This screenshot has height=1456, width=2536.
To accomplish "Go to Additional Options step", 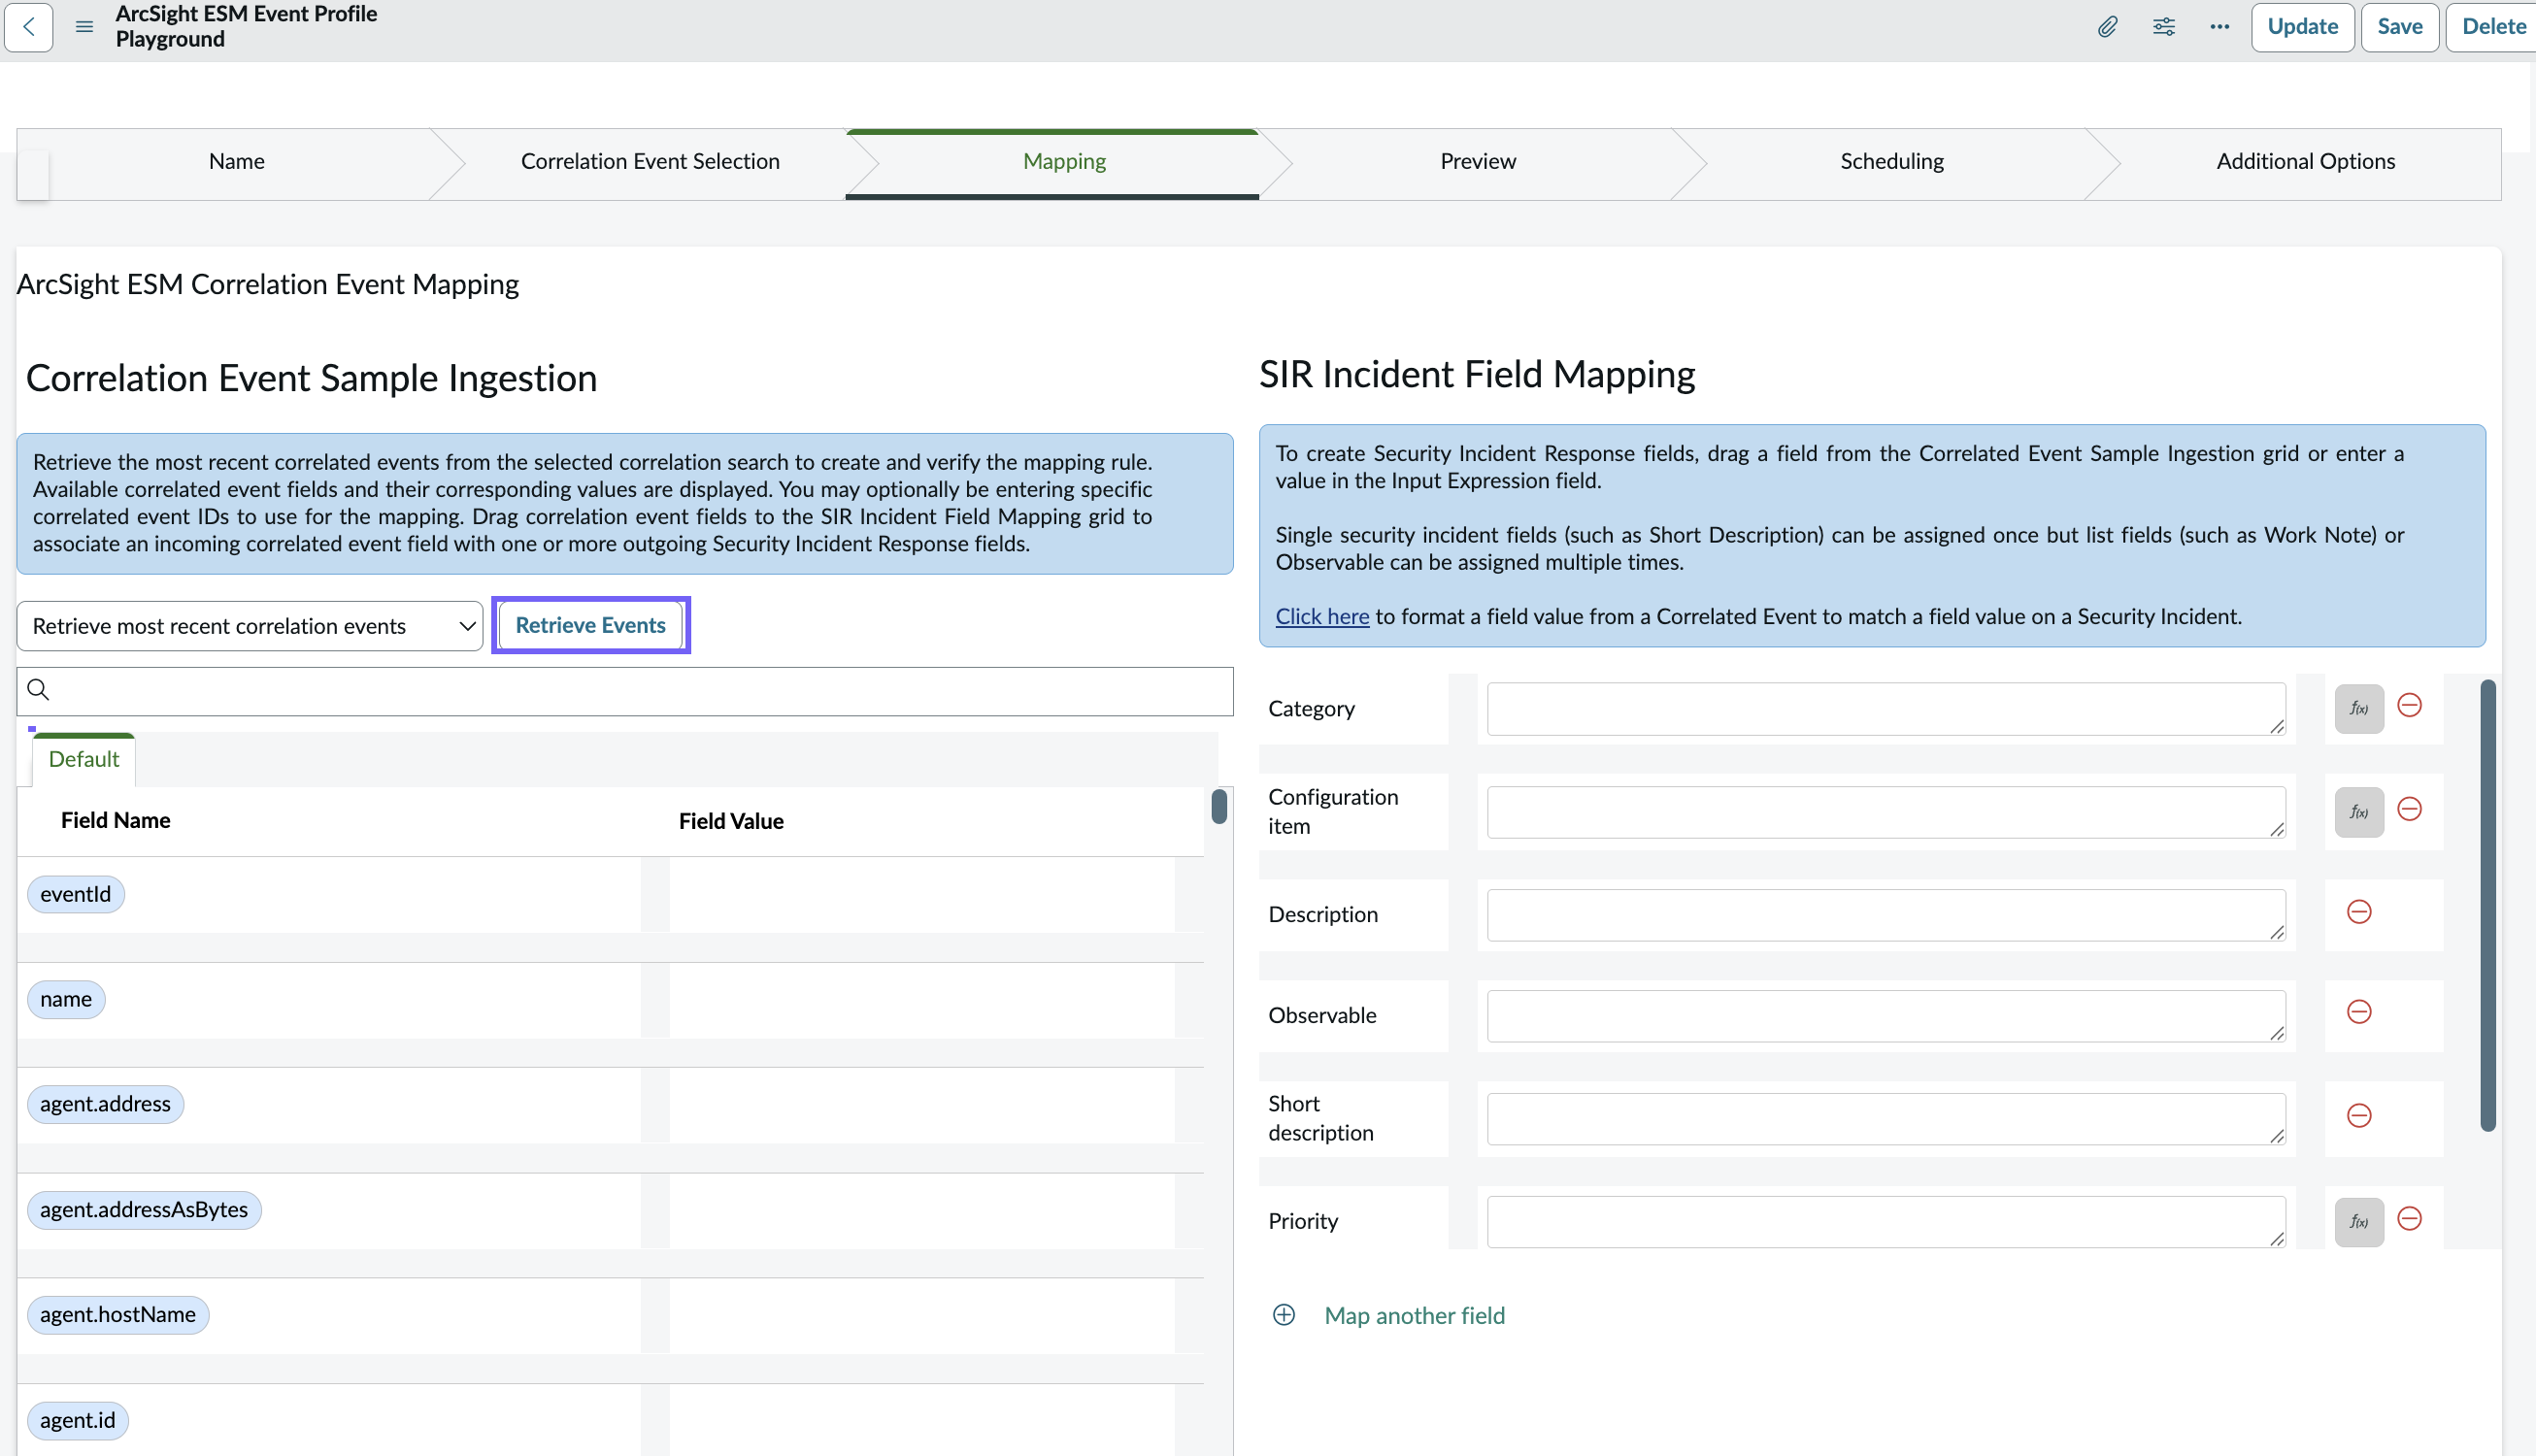I will 2305,162.
